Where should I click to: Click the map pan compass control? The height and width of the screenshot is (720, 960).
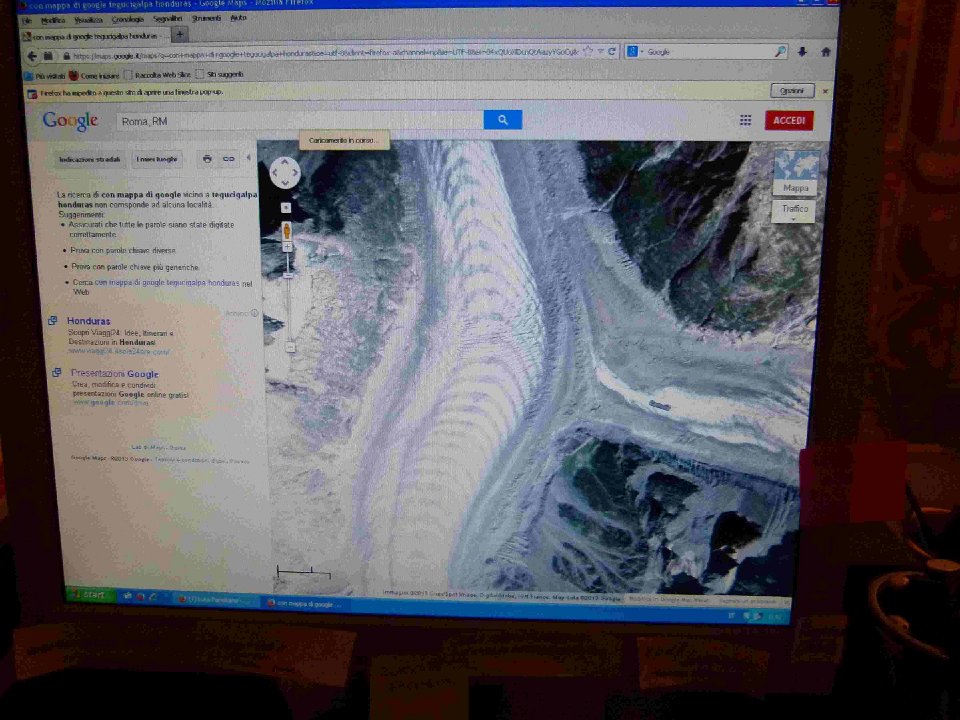click(x=285, y=172)
